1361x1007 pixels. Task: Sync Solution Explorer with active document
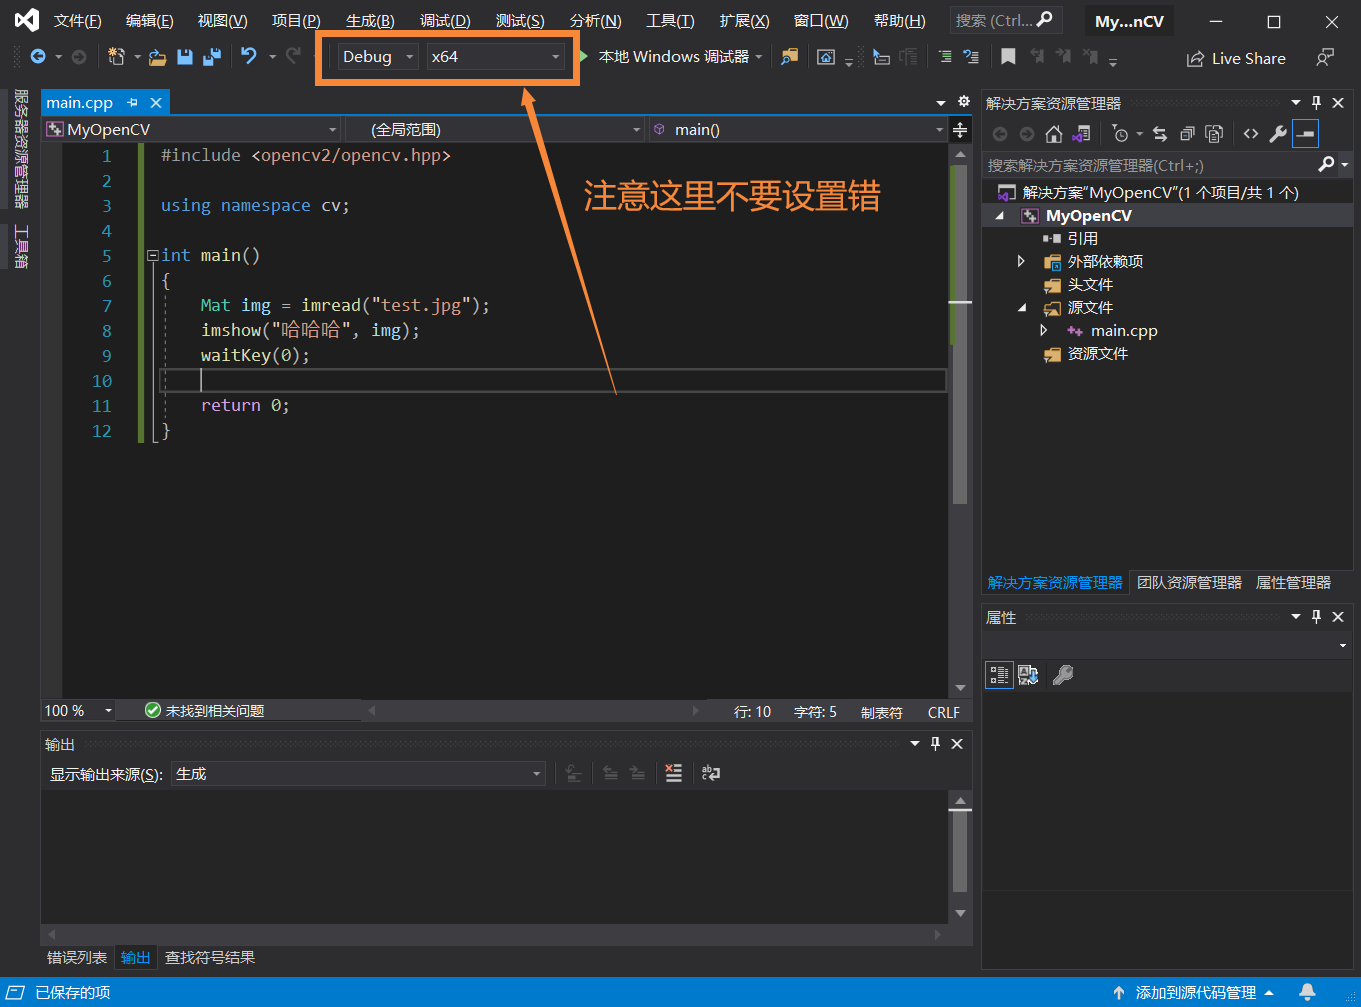(1160, 134)
